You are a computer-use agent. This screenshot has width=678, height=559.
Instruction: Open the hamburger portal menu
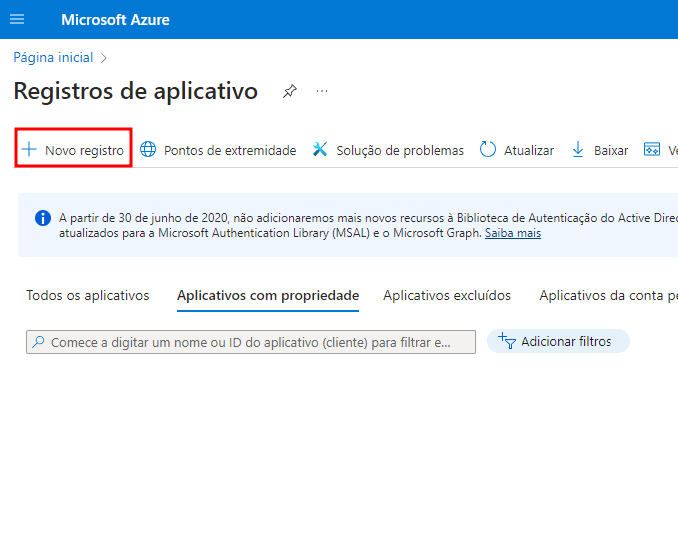point(17,19)
